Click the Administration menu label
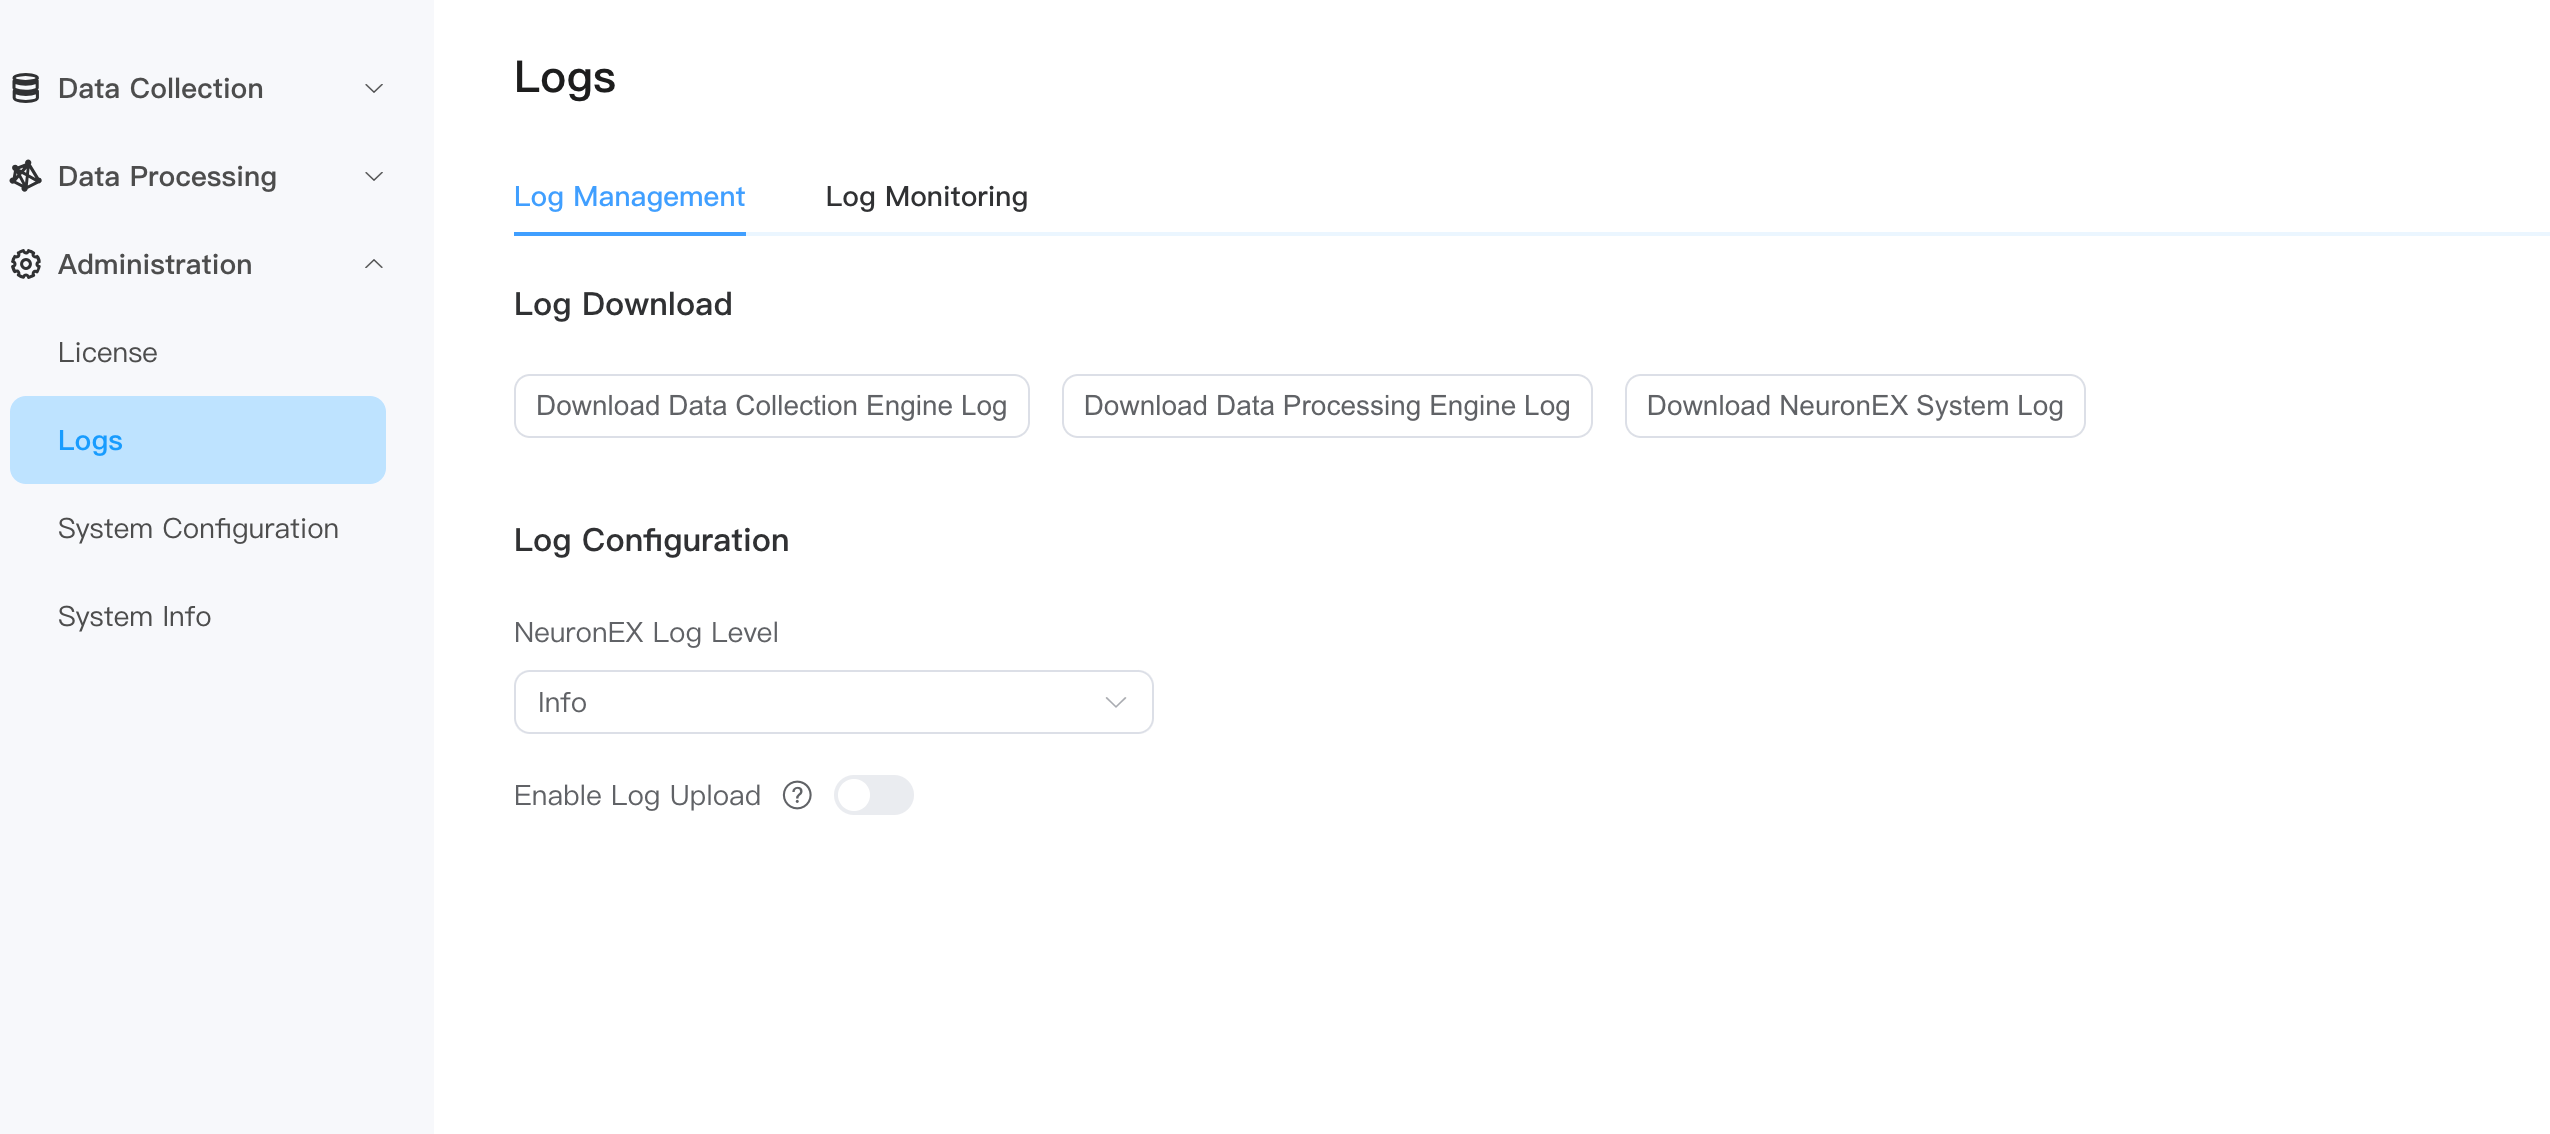Screen dimensions: 2550x1134 click(x=155, y=264)
